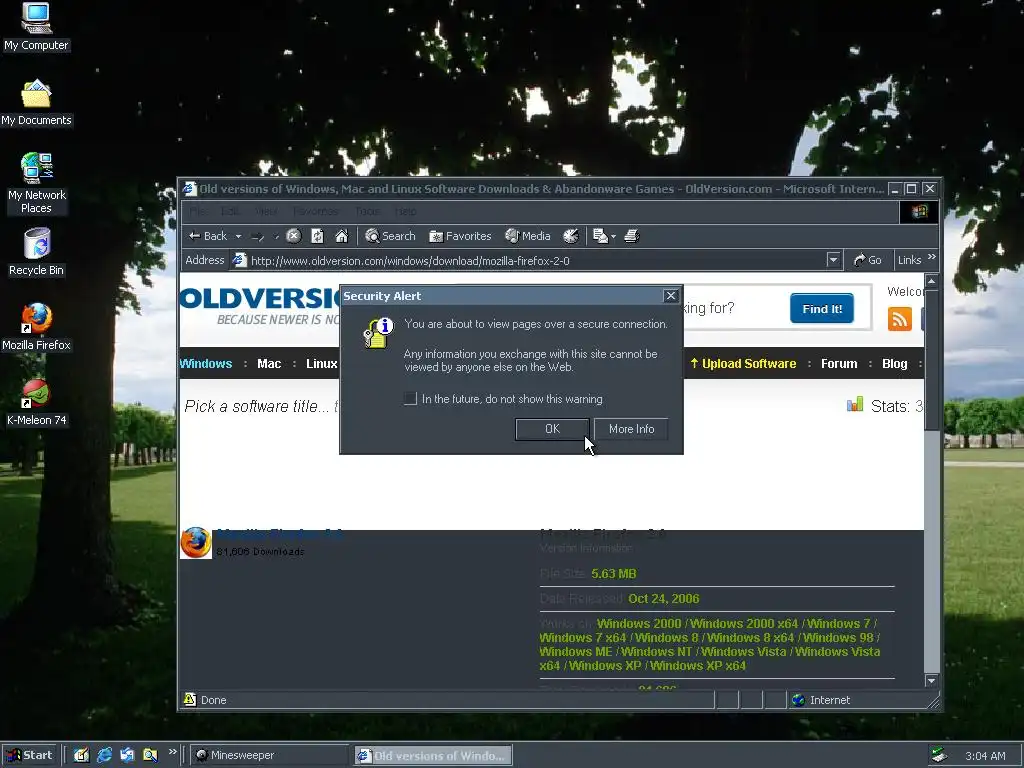
Task: Open the Search pane in Internet Explorer
Action: 391,236
